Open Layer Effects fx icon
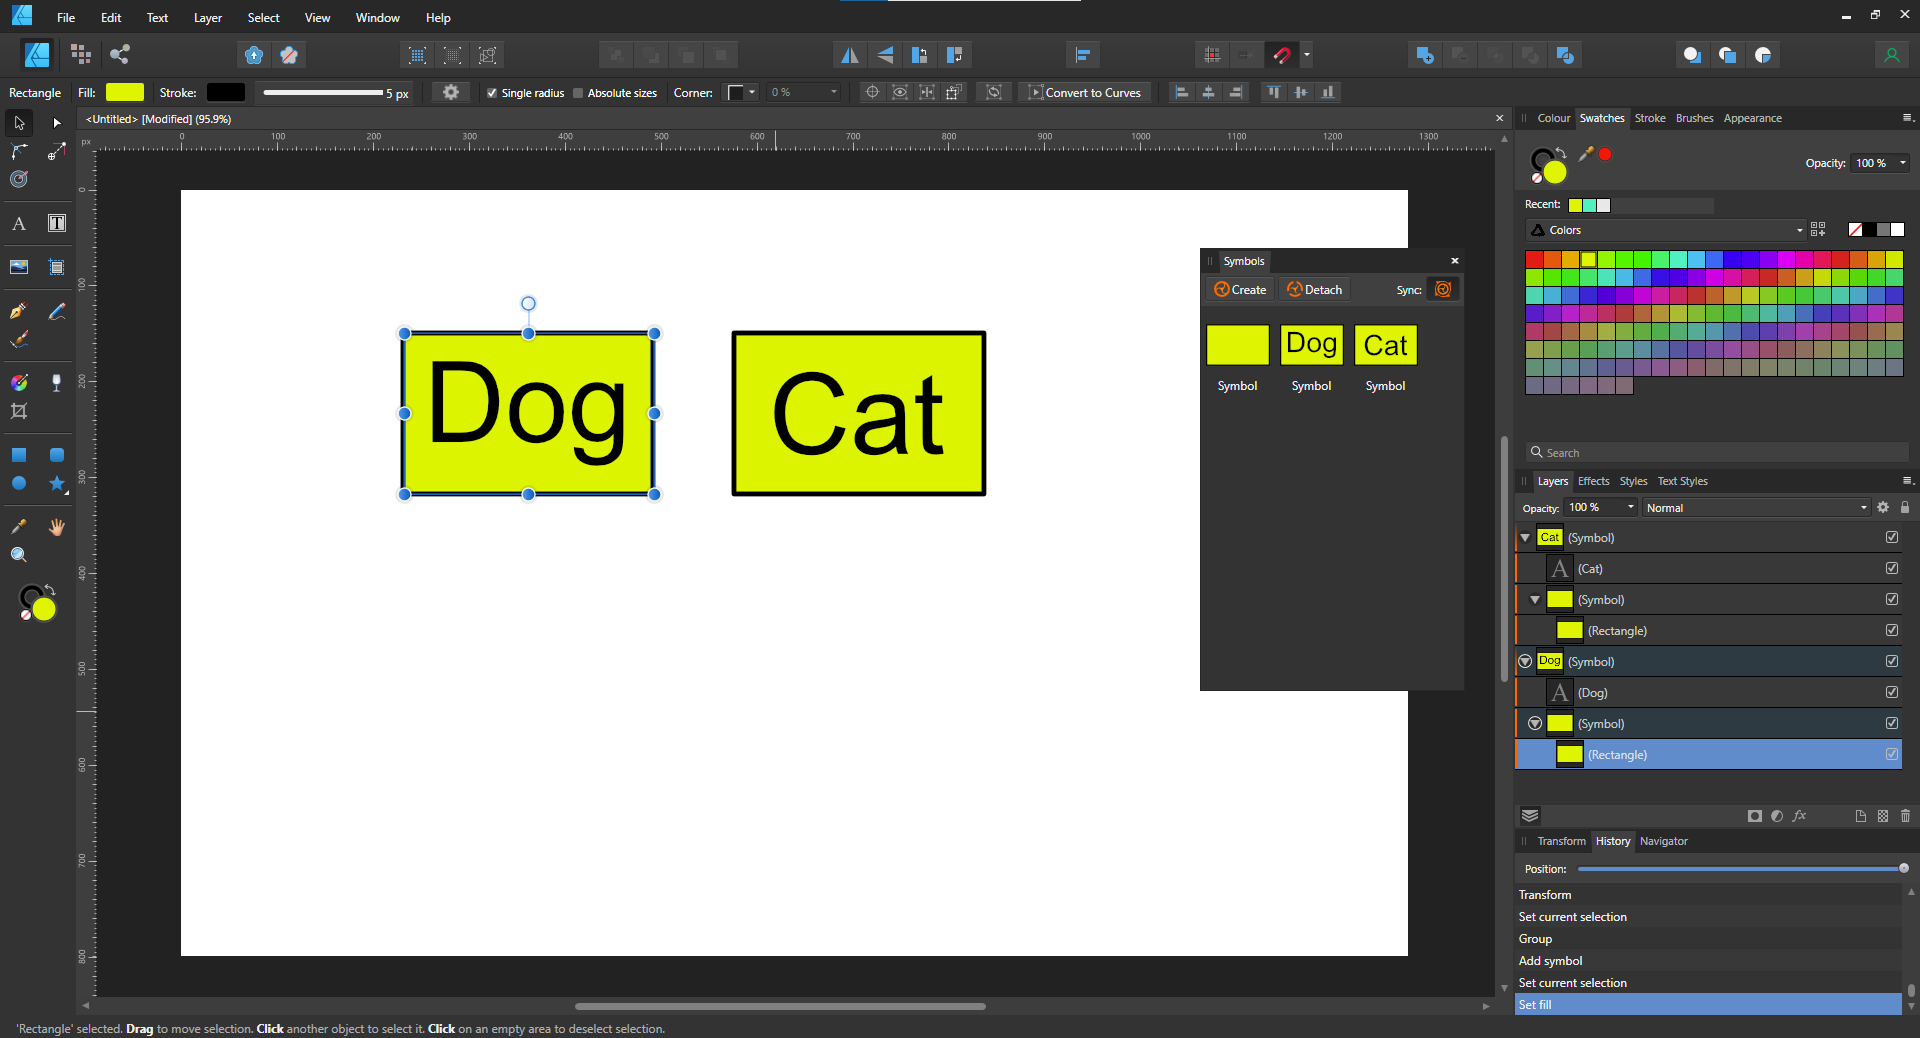 1800,816
